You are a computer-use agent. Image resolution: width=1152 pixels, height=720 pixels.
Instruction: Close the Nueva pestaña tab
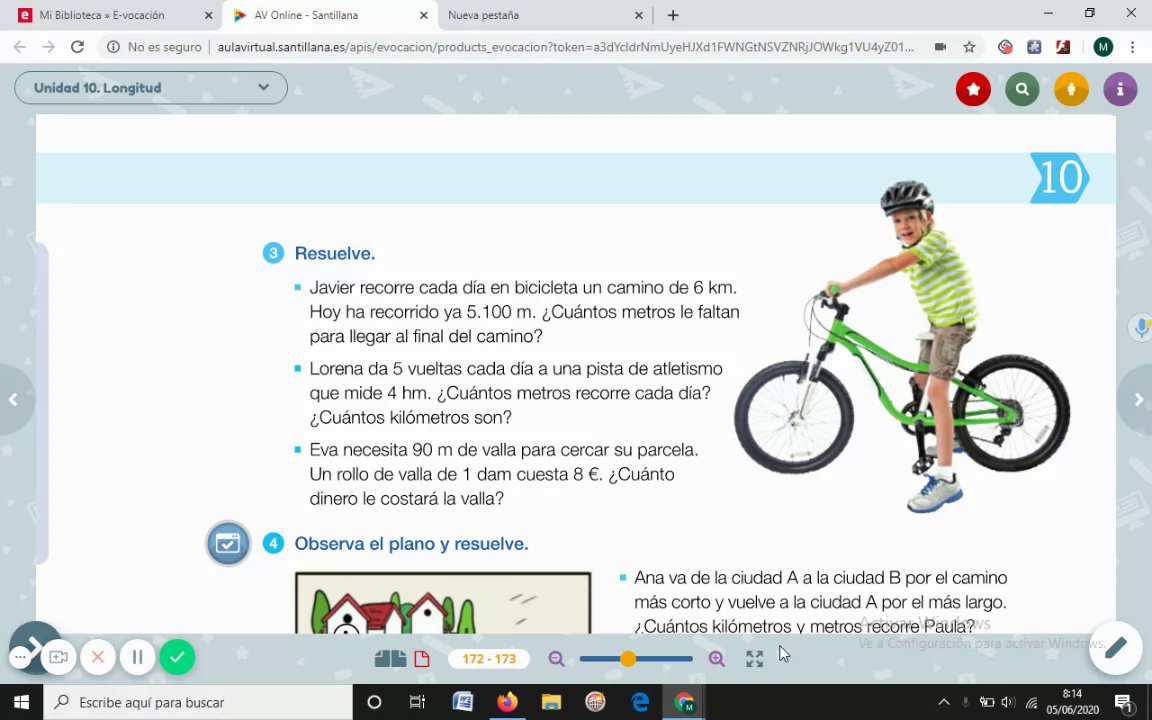(x=638, y=15)
